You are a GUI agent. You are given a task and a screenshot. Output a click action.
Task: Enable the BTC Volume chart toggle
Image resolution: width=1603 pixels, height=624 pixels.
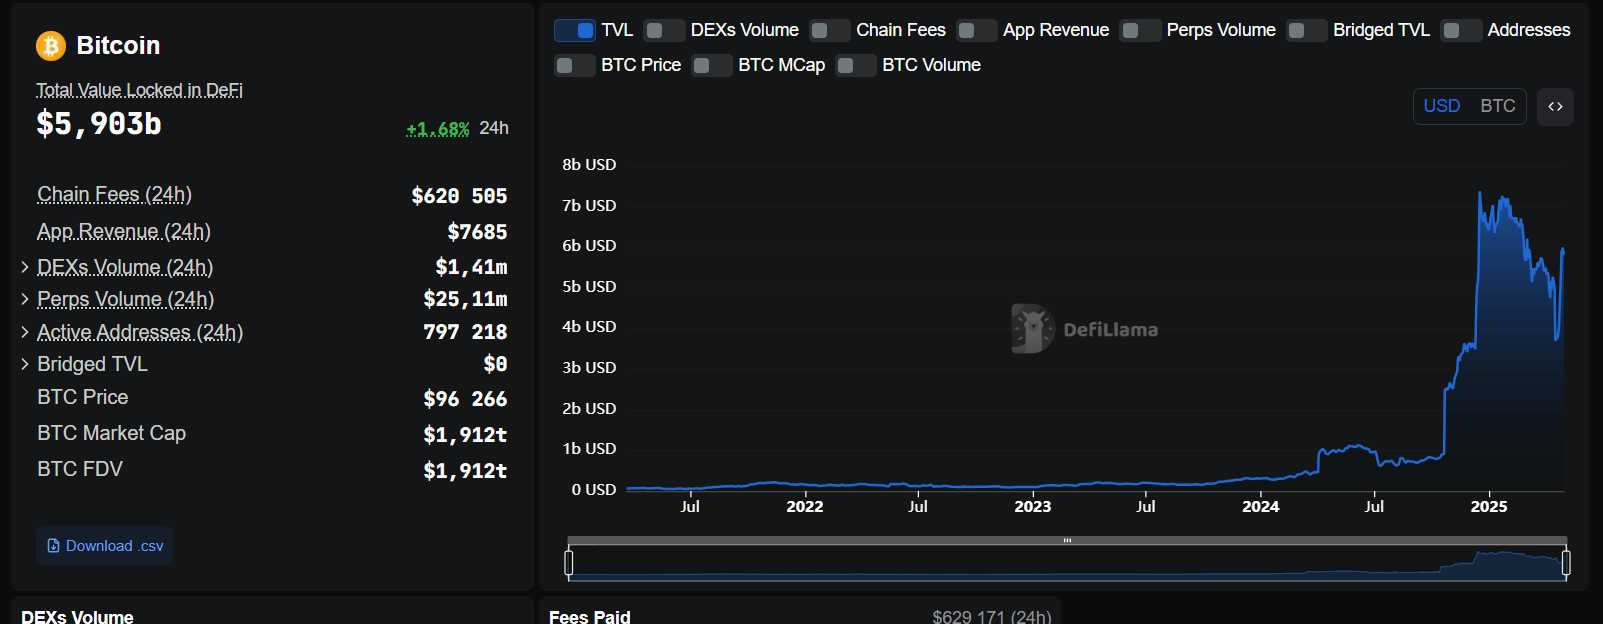856,65
